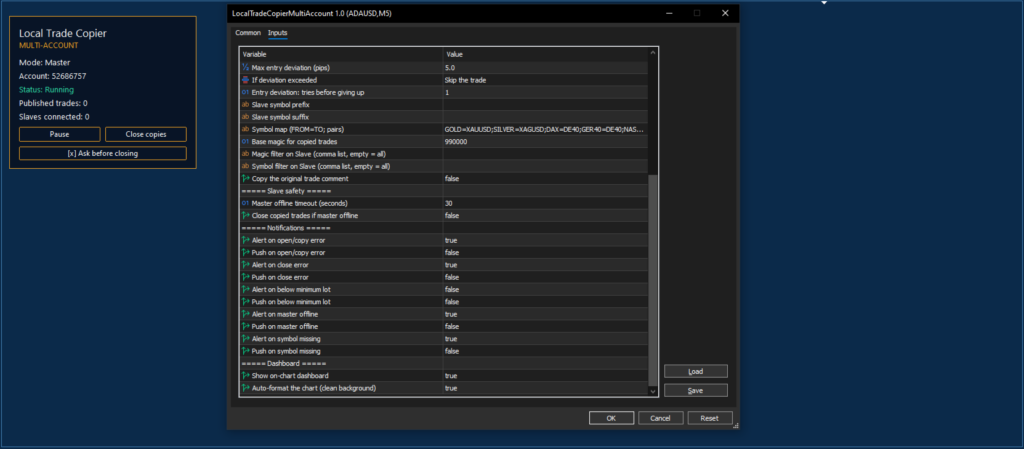The image size is (1024, 449).
Task: Click the Push on symbol missing icon
Action: tap(246, 351)
